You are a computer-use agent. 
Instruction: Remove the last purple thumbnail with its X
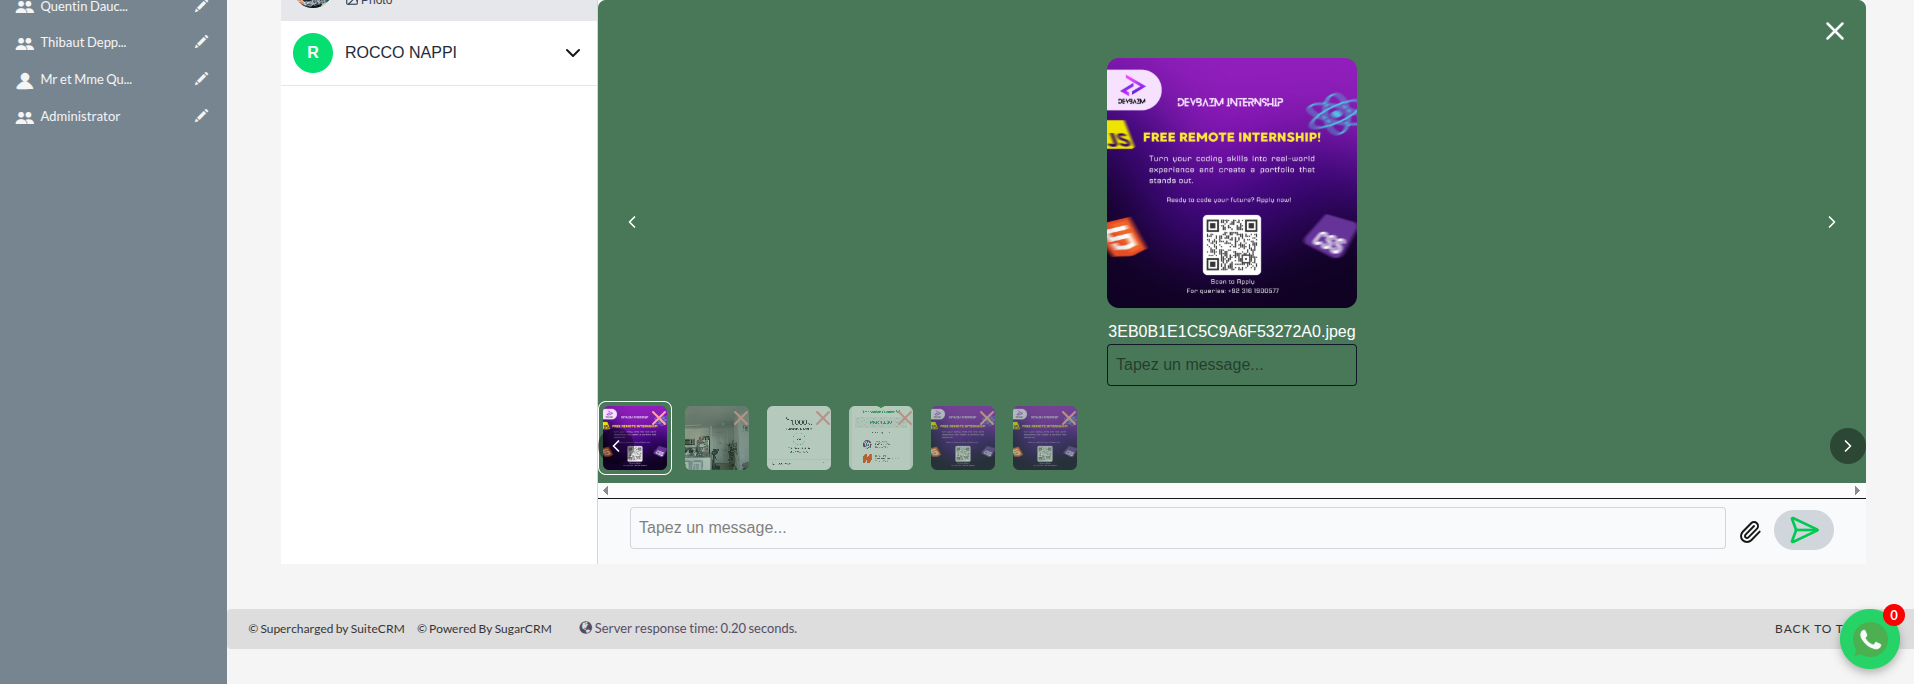coord(1069,418)
